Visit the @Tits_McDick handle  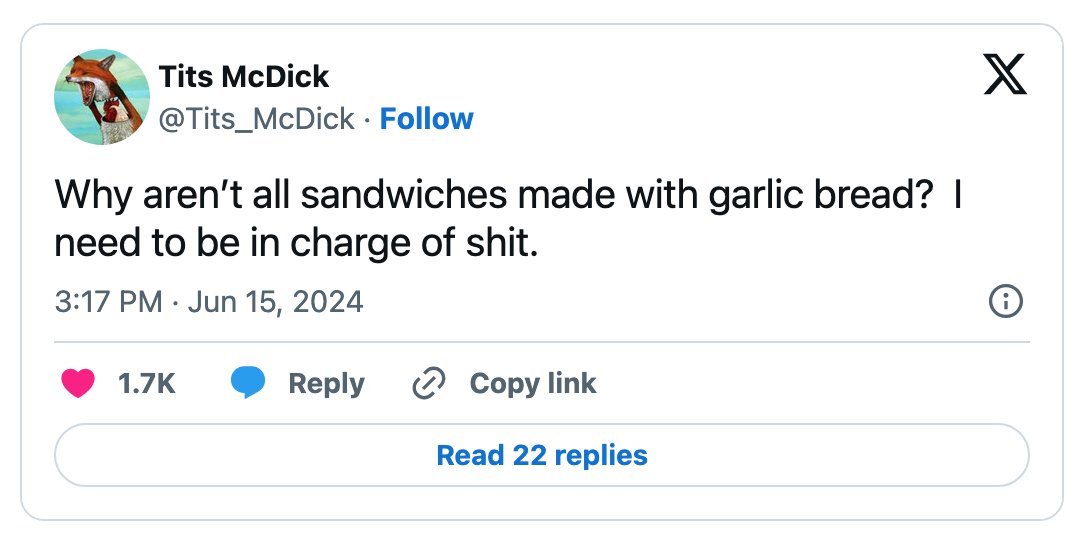point(256,119)
